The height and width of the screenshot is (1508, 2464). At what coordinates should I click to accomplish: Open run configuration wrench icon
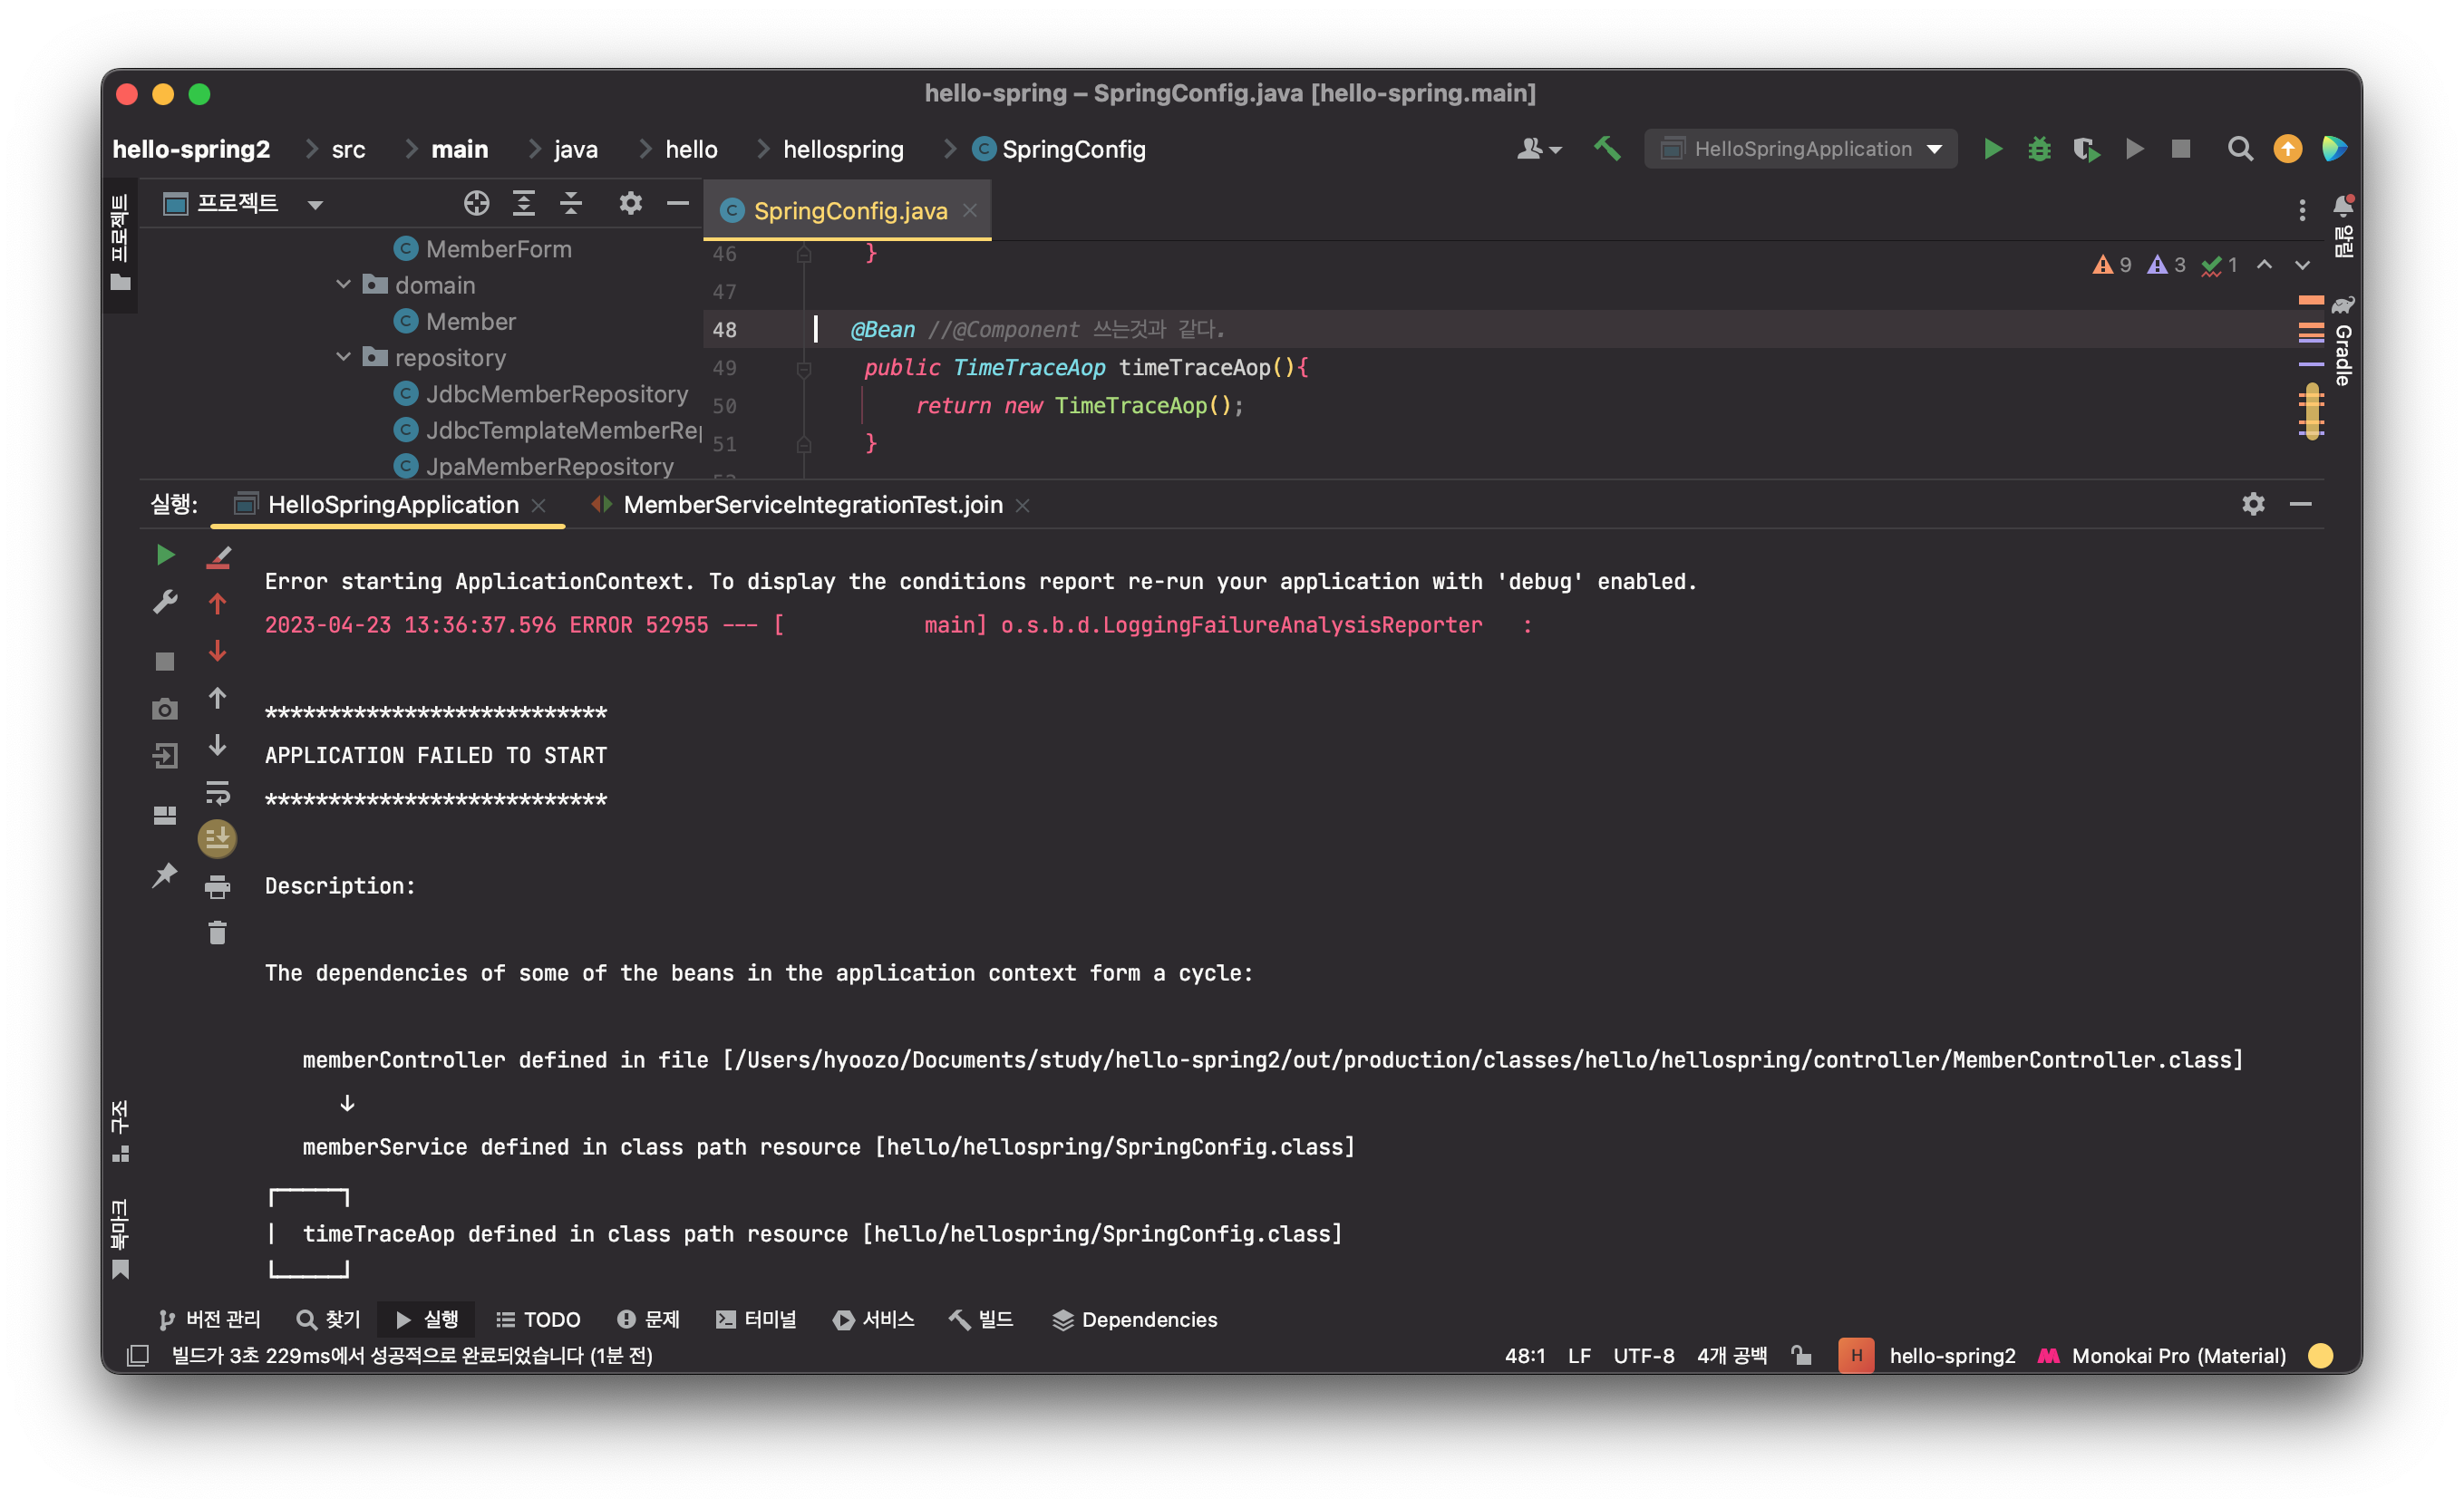165,602
